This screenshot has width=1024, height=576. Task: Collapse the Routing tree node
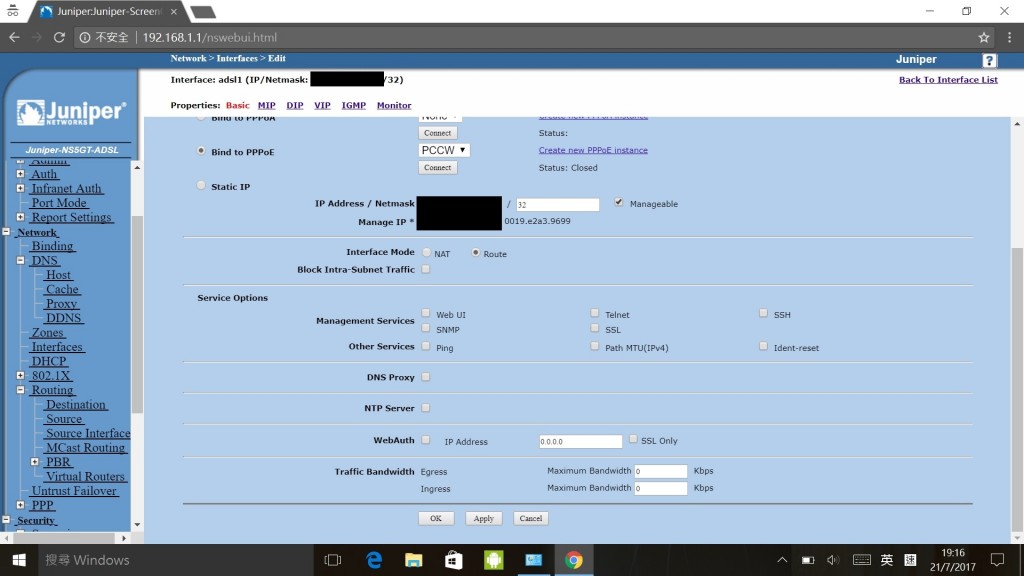pyautogui.click(x=20, y=390)
